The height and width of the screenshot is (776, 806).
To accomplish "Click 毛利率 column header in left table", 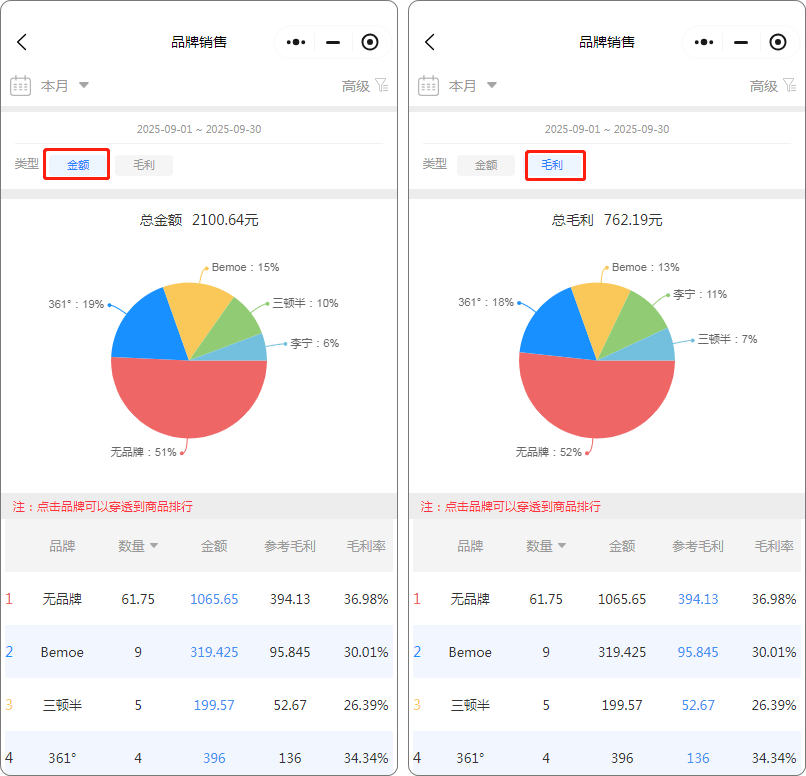I will pyautogui.click(x=366, y=546).
